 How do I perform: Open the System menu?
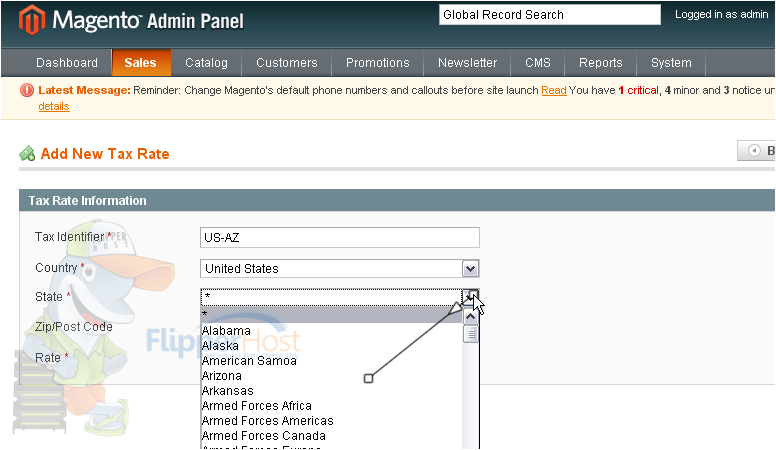tap(671, 63)
